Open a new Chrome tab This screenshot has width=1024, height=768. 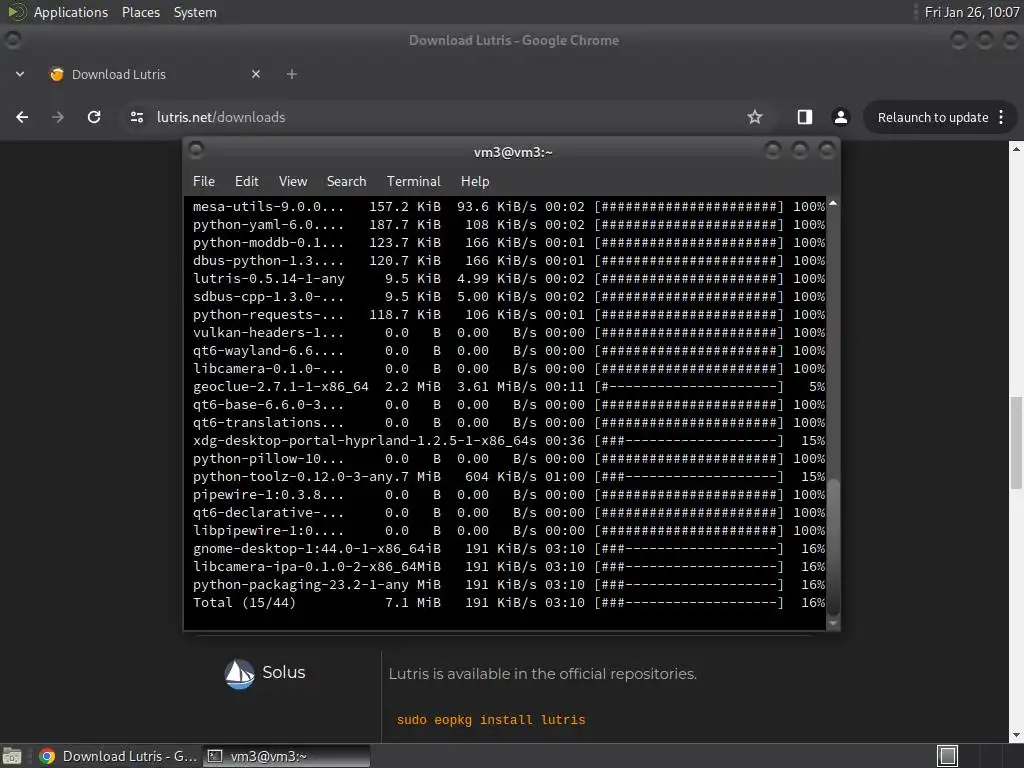[292, 74]
